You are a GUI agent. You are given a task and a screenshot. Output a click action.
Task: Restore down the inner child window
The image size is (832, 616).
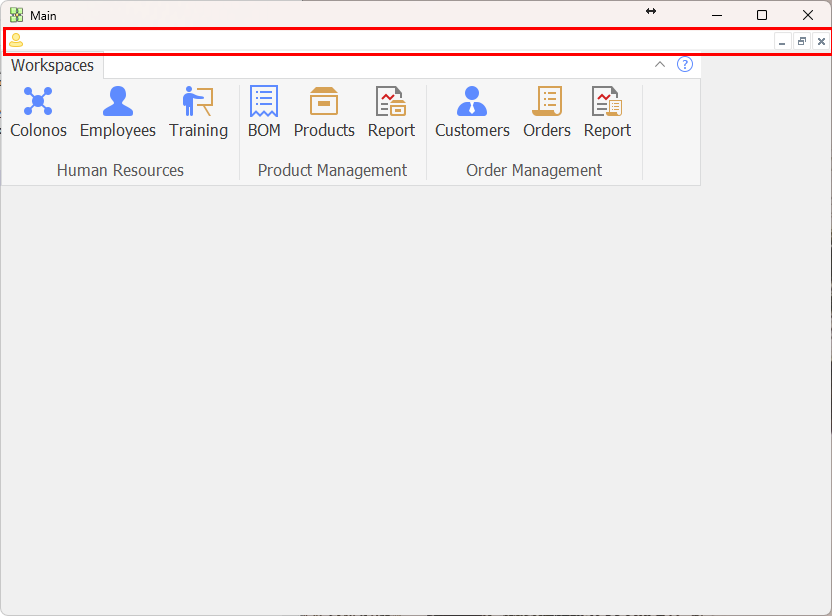(802, 42)
